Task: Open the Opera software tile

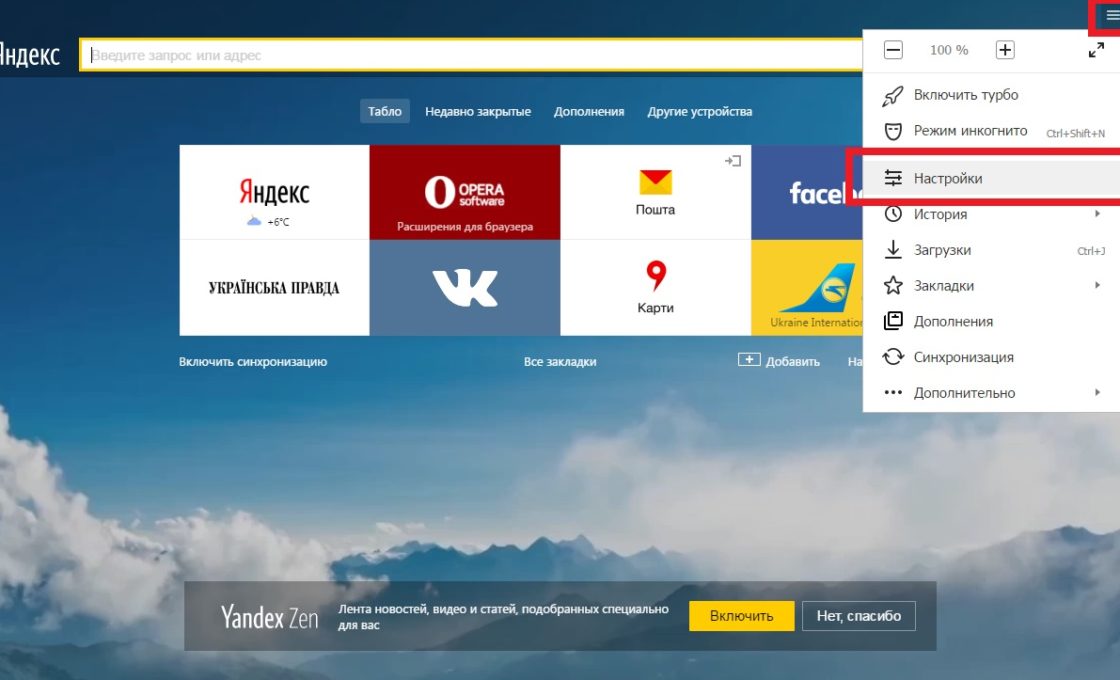Action: (x=465, y=192)
